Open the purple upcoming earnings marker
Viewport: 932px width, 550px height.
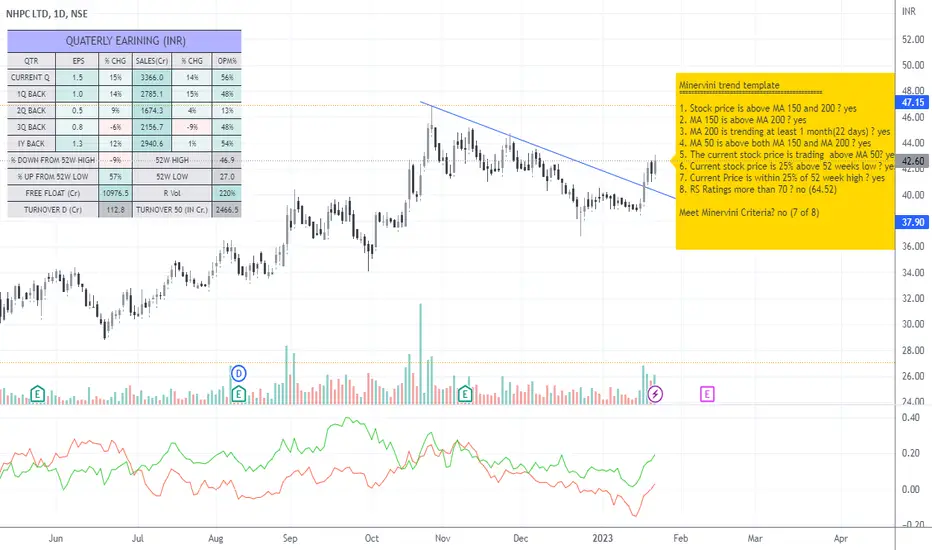point(707,394)
